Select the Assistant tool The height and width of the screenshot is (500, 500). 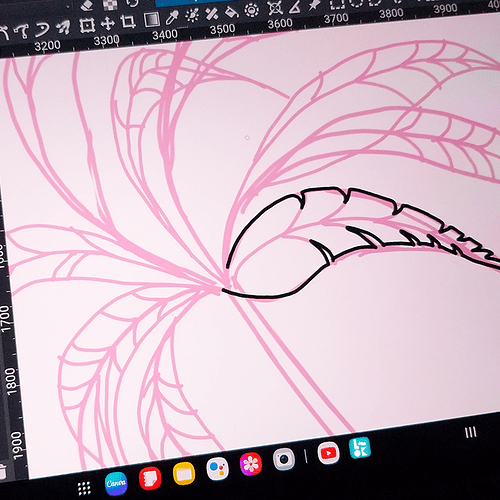(275, 8)
